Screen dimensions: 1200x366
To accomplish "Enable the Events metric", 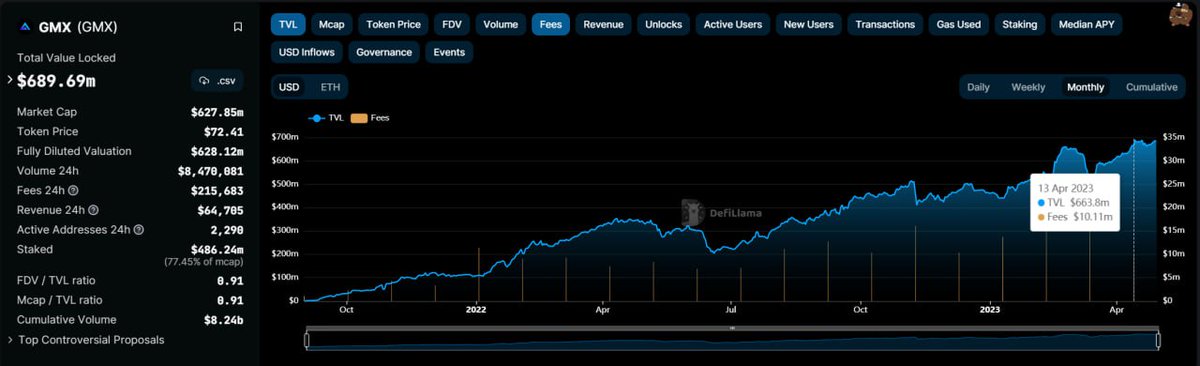I will (448, 52).
